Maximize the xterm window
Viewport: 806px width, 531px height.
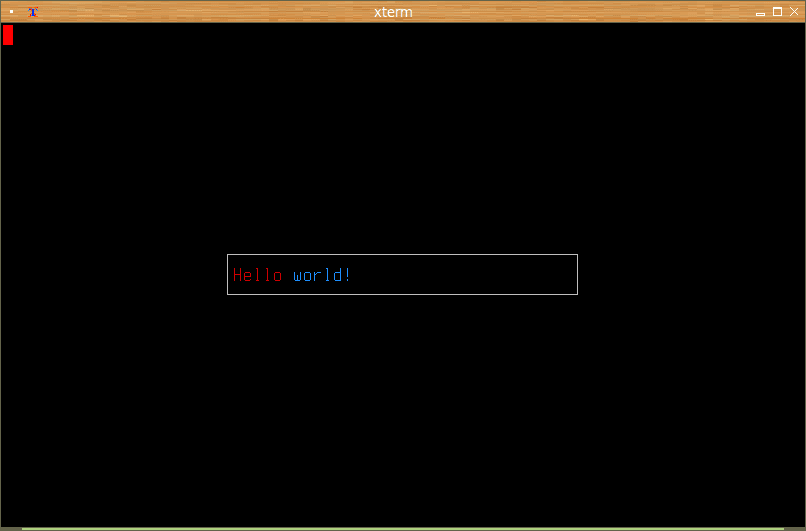click(777, 11)
